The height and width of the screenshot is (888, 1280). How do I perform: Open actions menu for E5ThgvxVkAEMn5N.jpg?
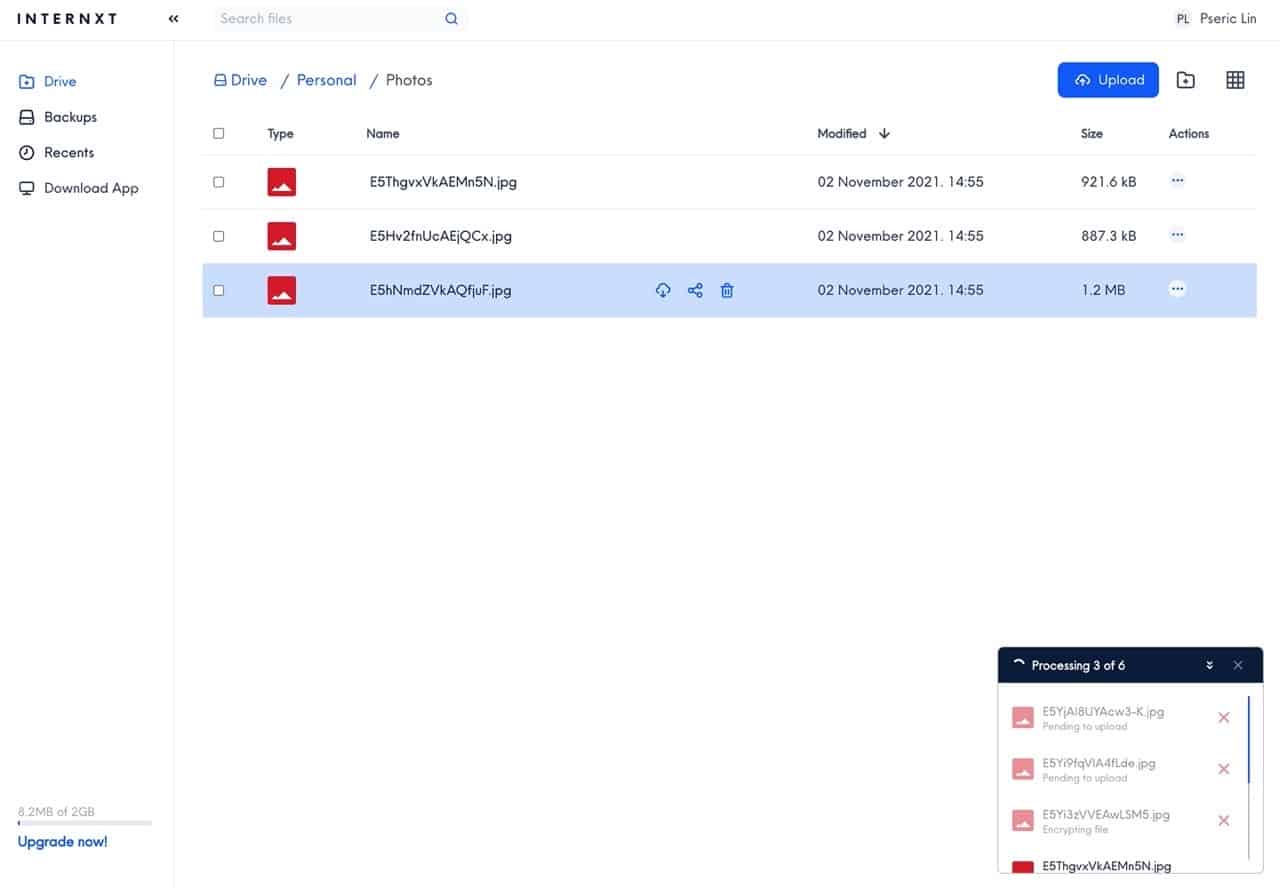1177,181
